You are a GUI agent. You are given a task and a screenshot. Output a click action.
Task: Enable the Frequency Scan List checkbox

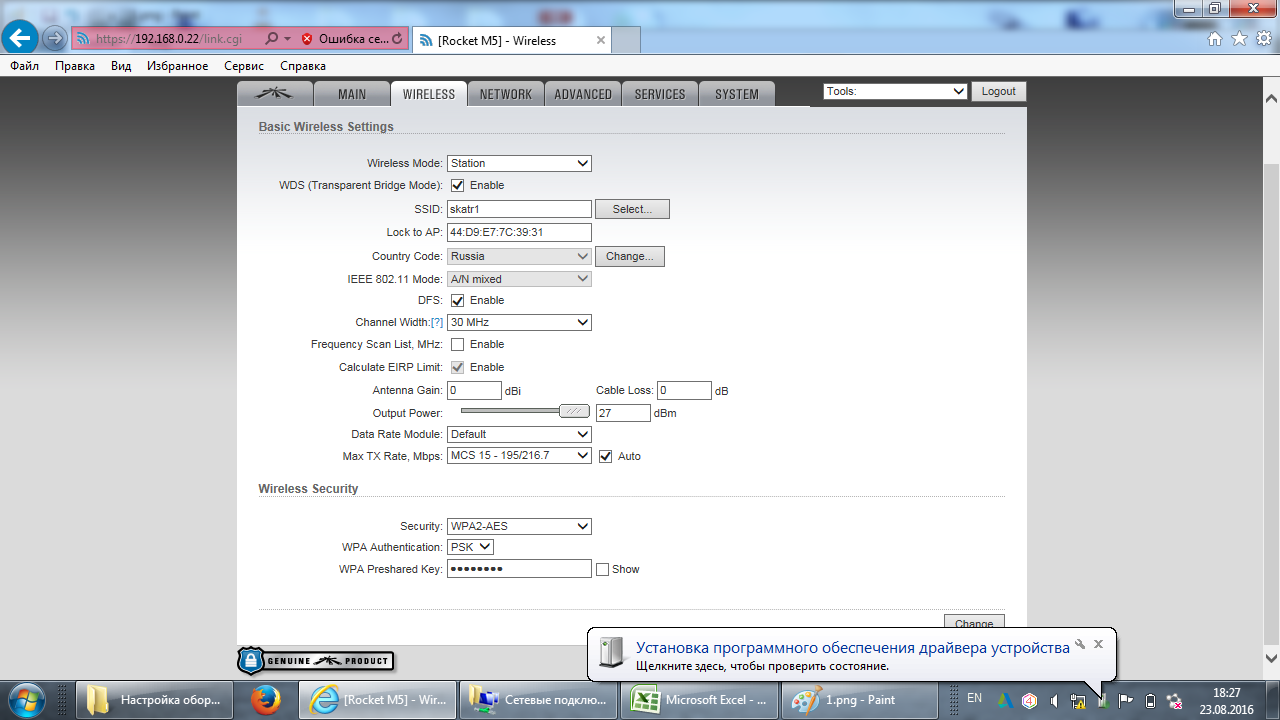(x=457, y=344)
